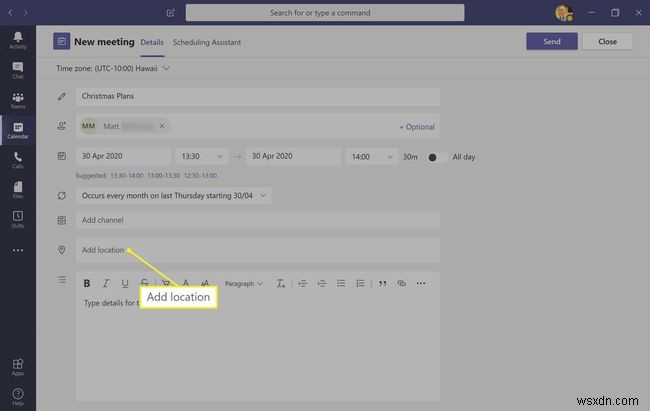The image size is (650, 411).
Task: Apply strikethrough formatting
Action: pos(144,283)
